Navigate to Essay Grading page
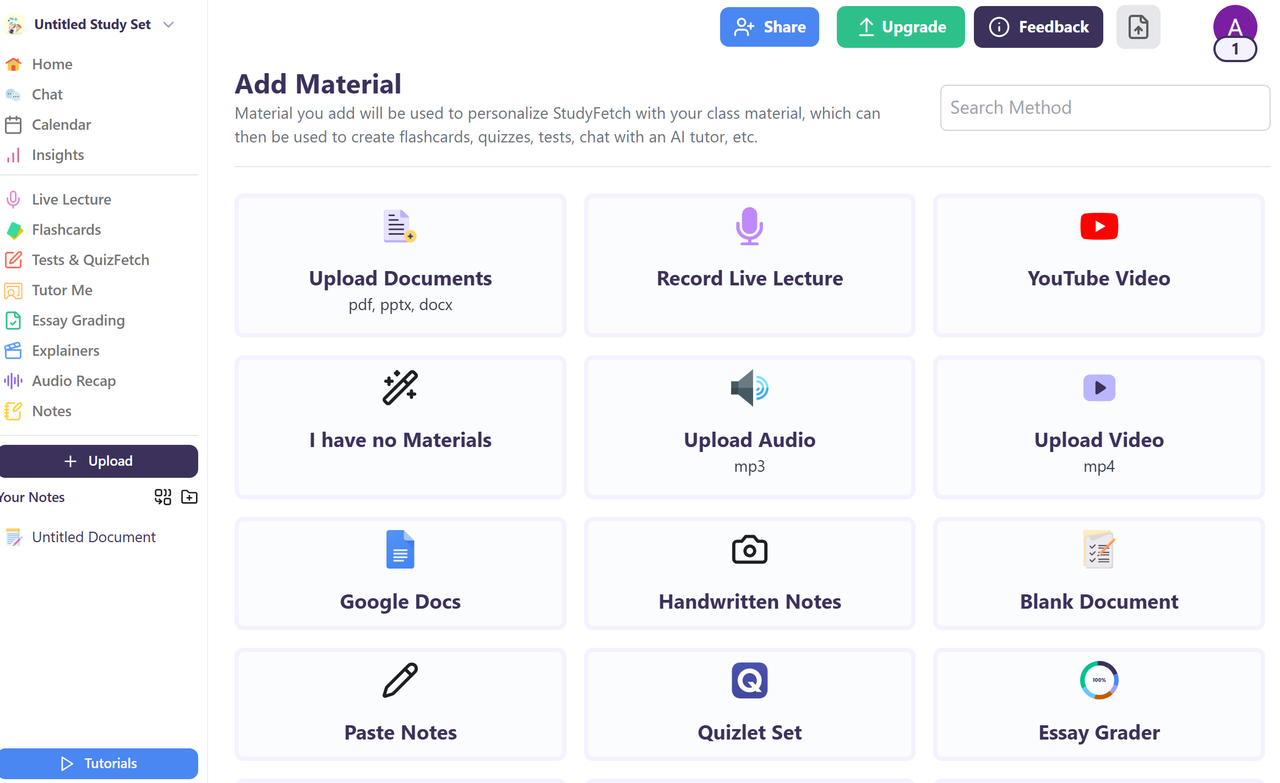The width and height of the screenshot is (1280, 783). pyautogui.click(x=78, y=321)
